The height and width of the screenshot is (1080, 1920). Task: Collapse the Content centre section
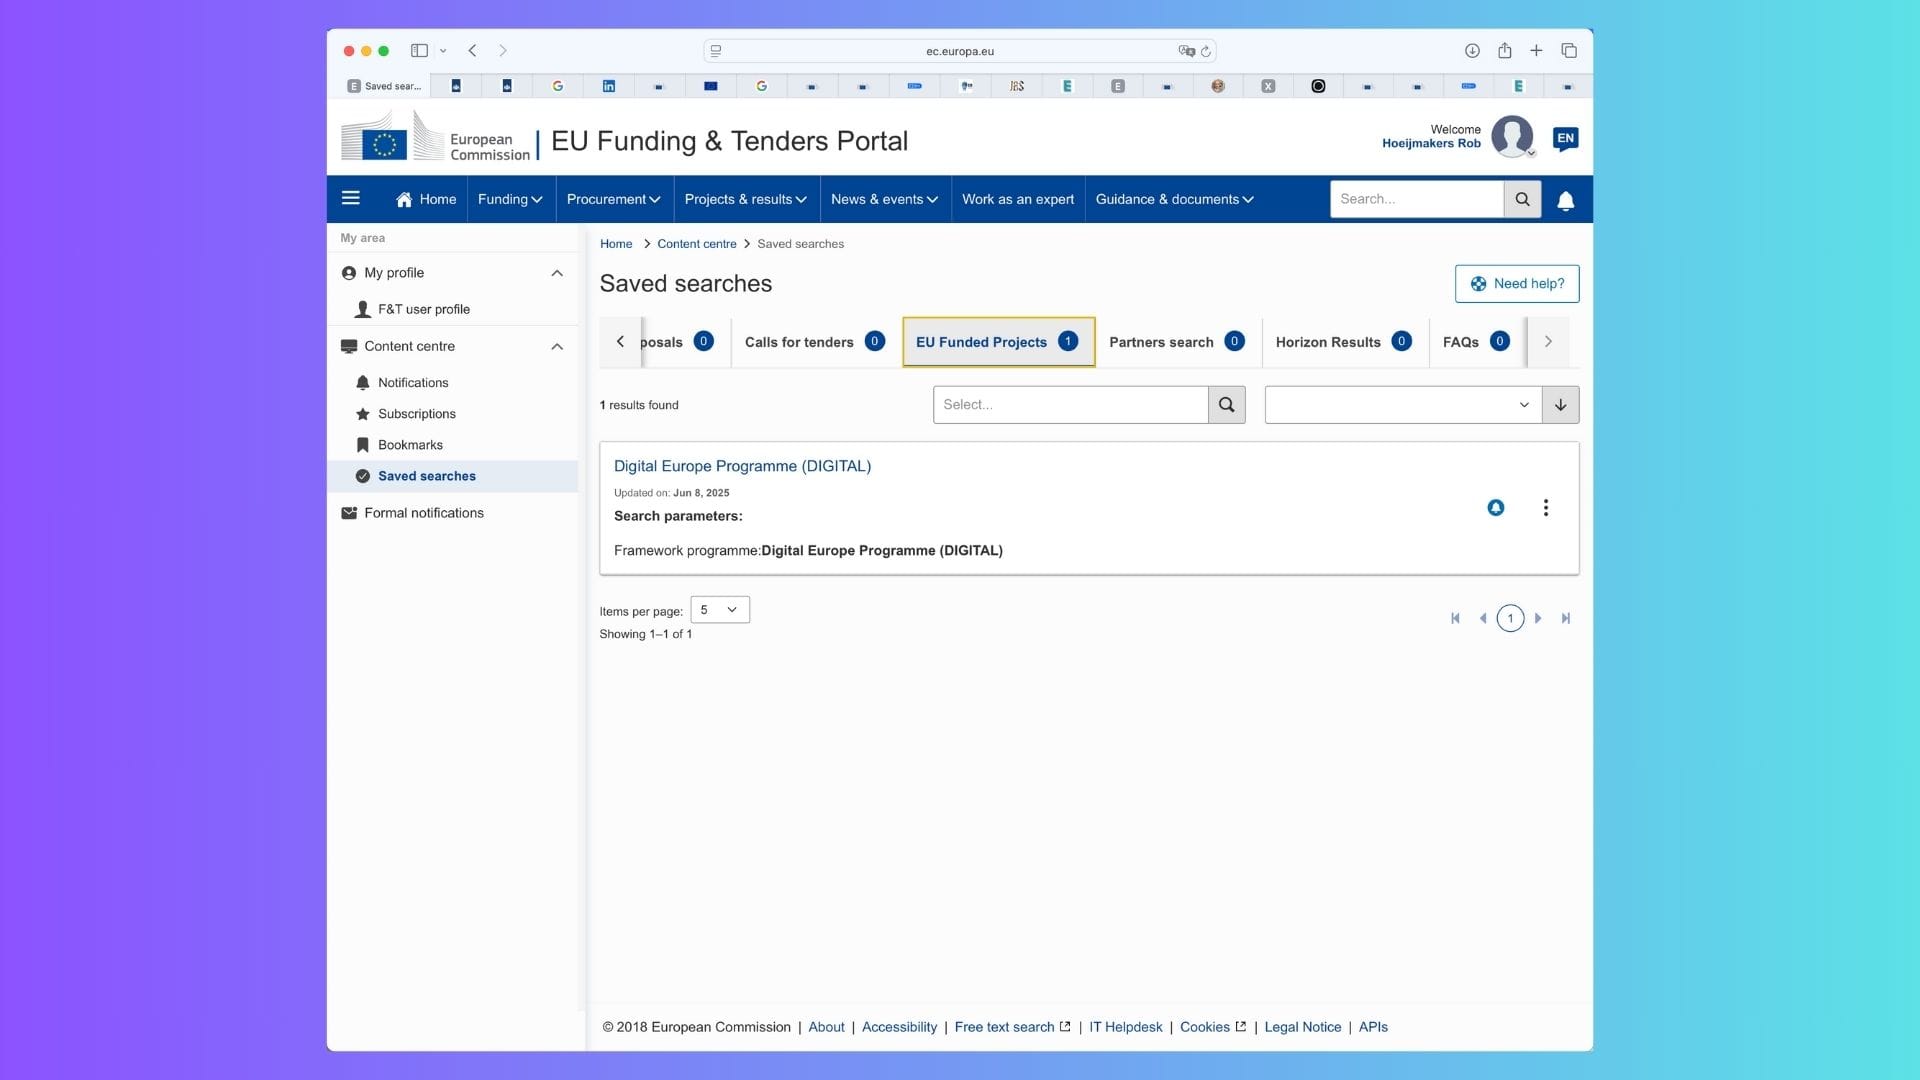[557, 346]
